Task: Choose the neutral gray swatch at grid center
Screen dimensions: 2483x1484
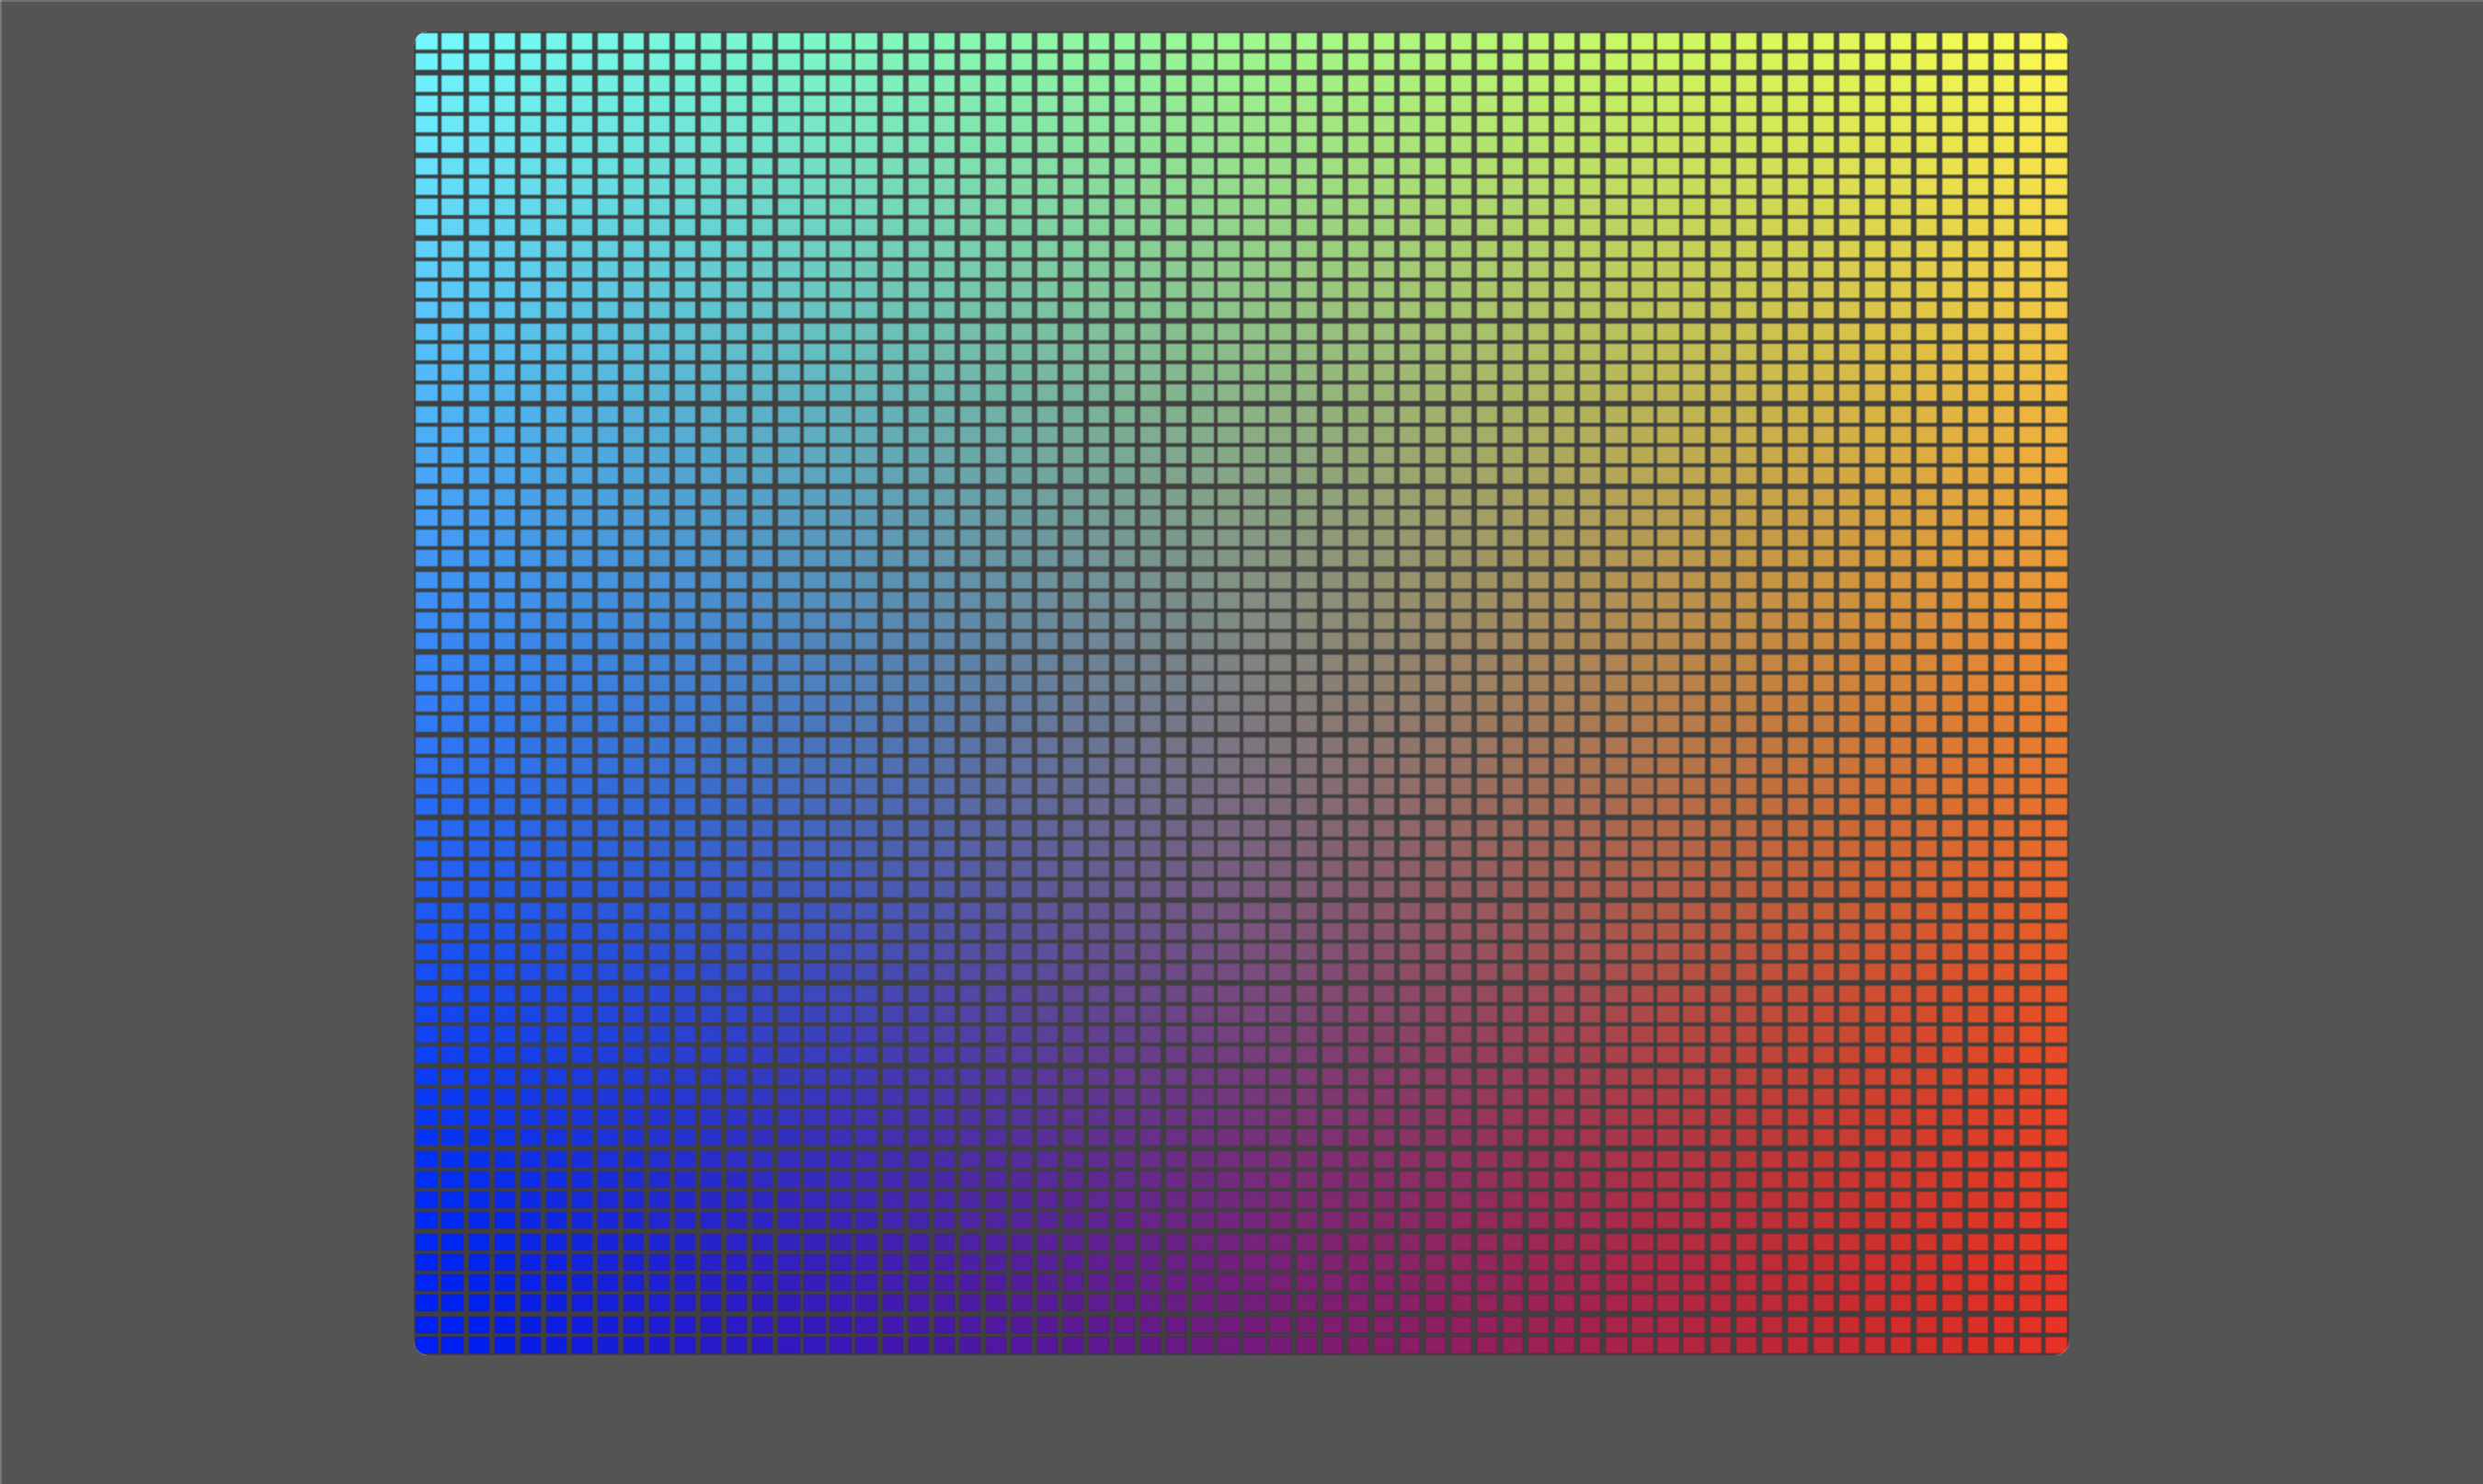Action: pos(1254,703)
